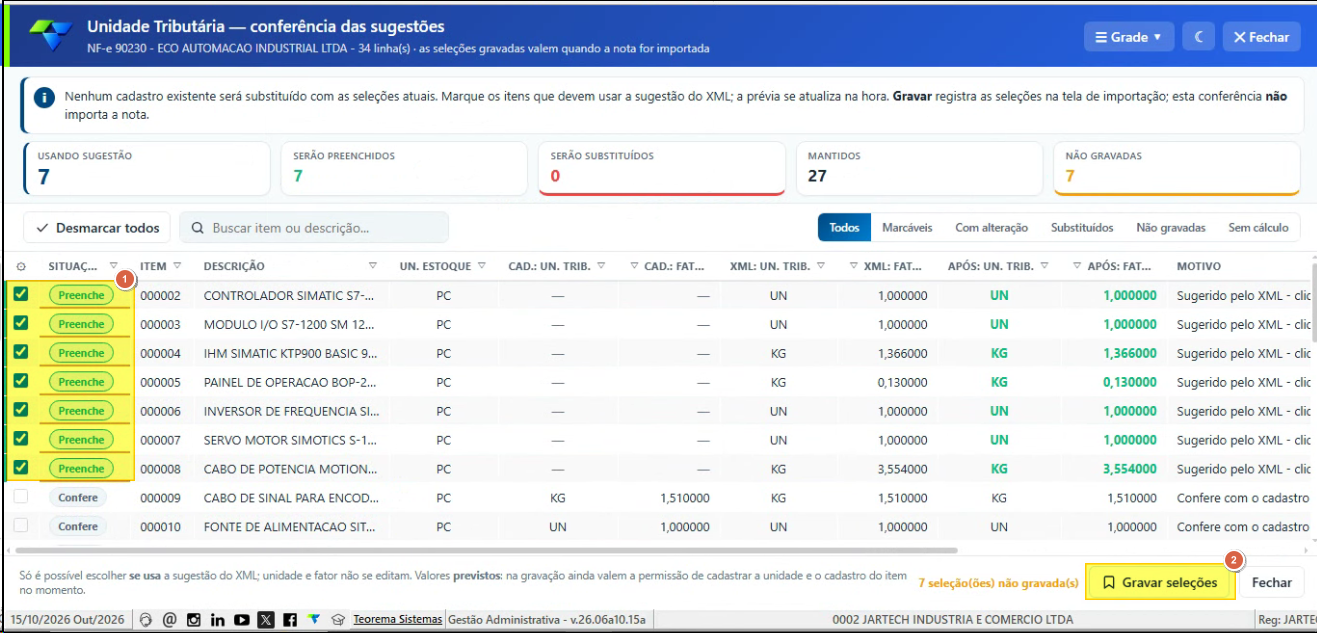Image resolution: width=1317 pixels, height=633 pixels.
Task: Click the Desmarcar todos button
Action: click(97, 228)
